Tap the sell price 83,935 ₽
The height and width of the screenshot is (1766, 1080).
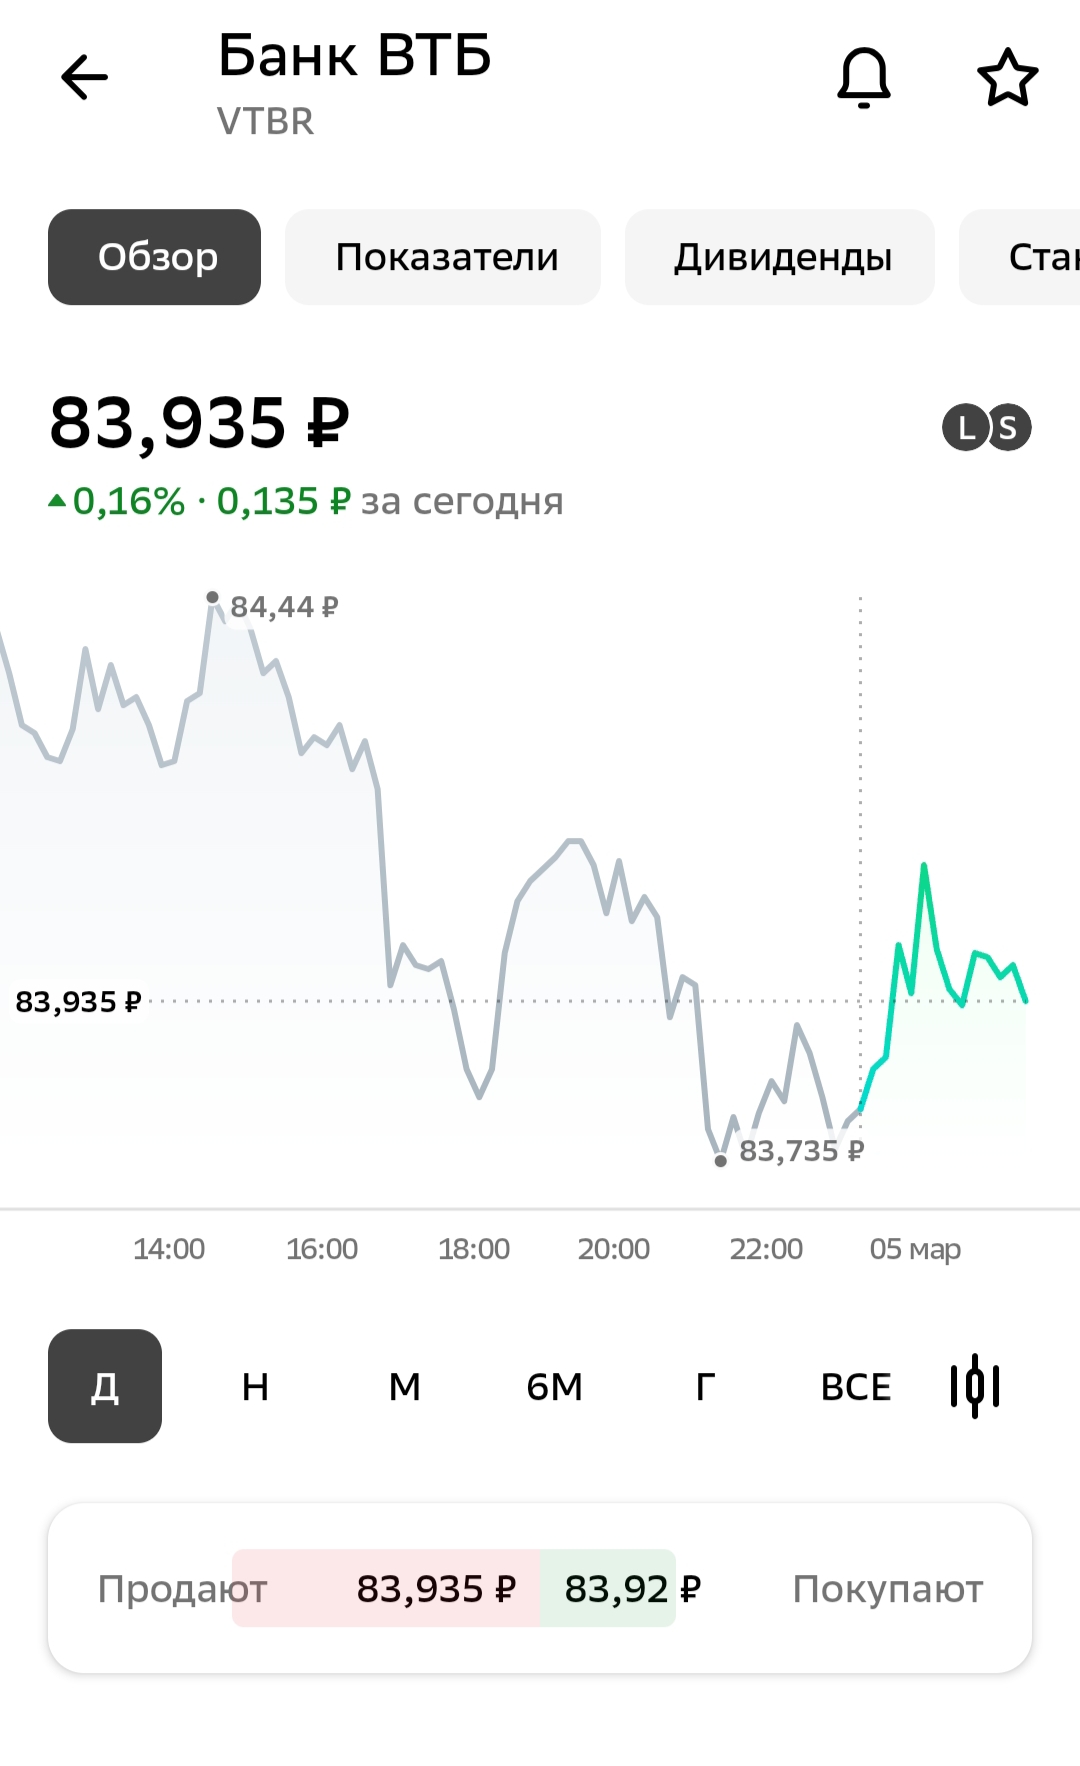(436, 1588)
